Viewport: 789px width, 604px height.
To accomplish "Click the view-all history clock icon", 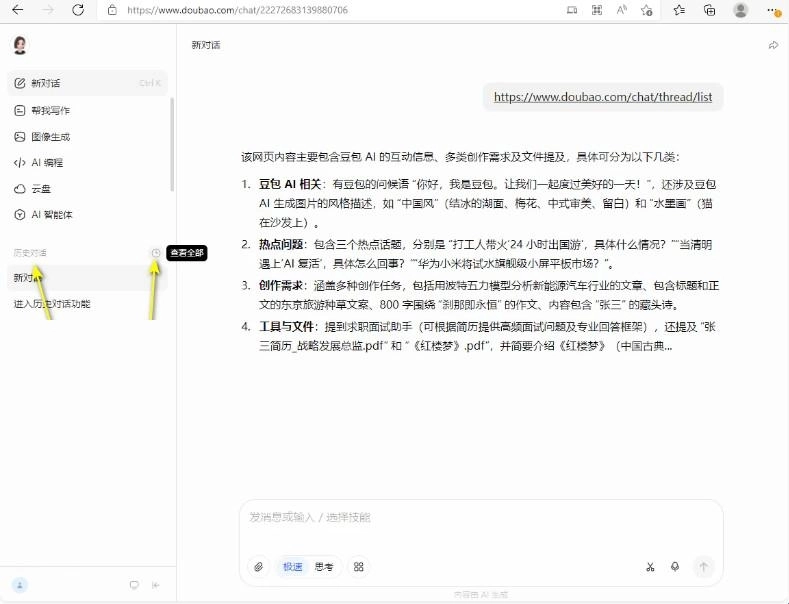I will pos(156,253).
